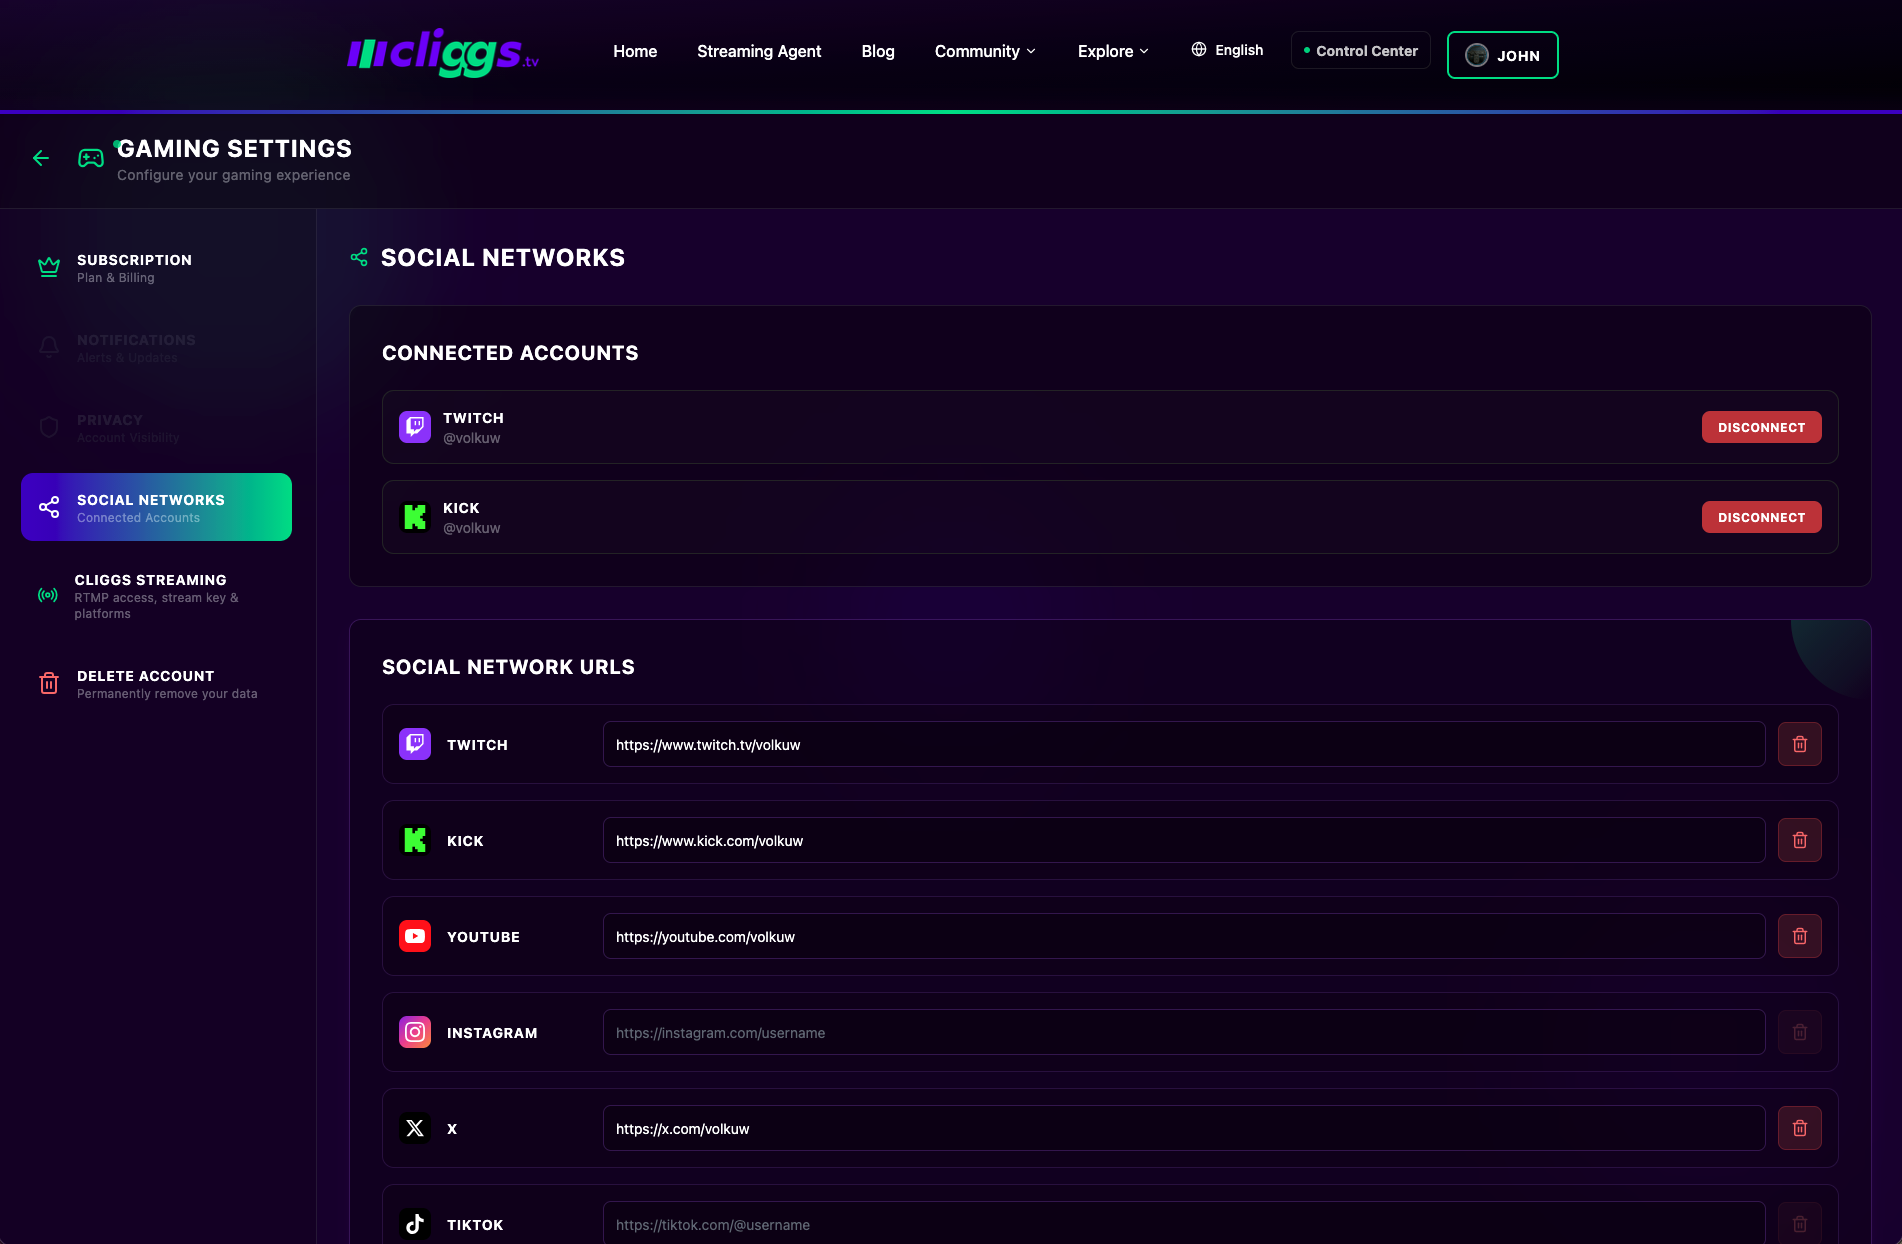Click the YouTube URL input field

point(1184,936)
